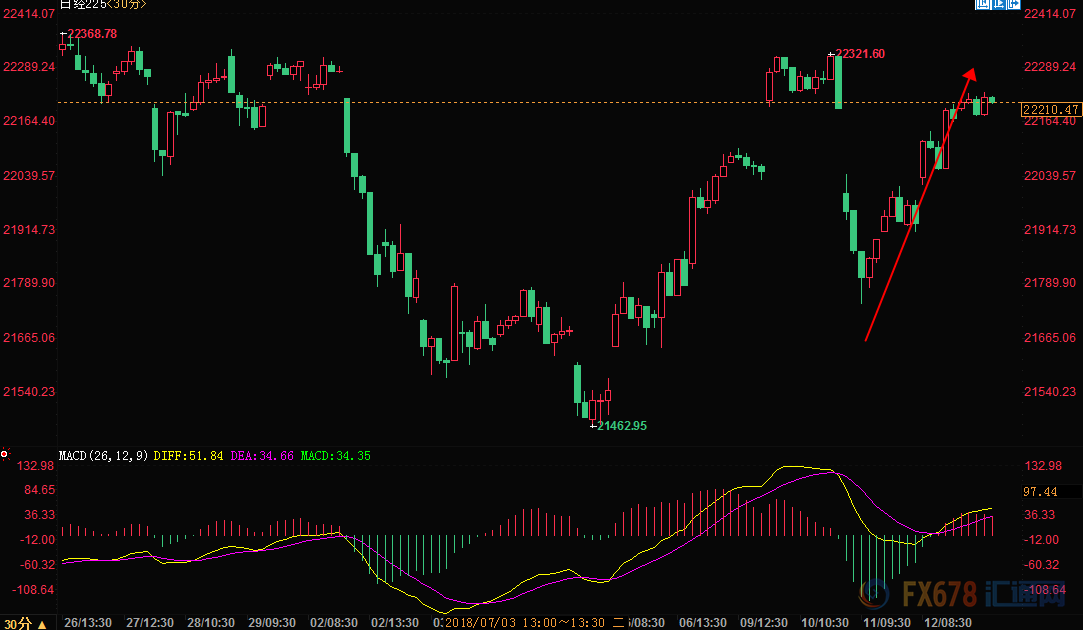Image resolution: width=1083 pixels, height=630 pixels.
Task: Click the first blue chart toolbar icon
Action: click(983, 5)
